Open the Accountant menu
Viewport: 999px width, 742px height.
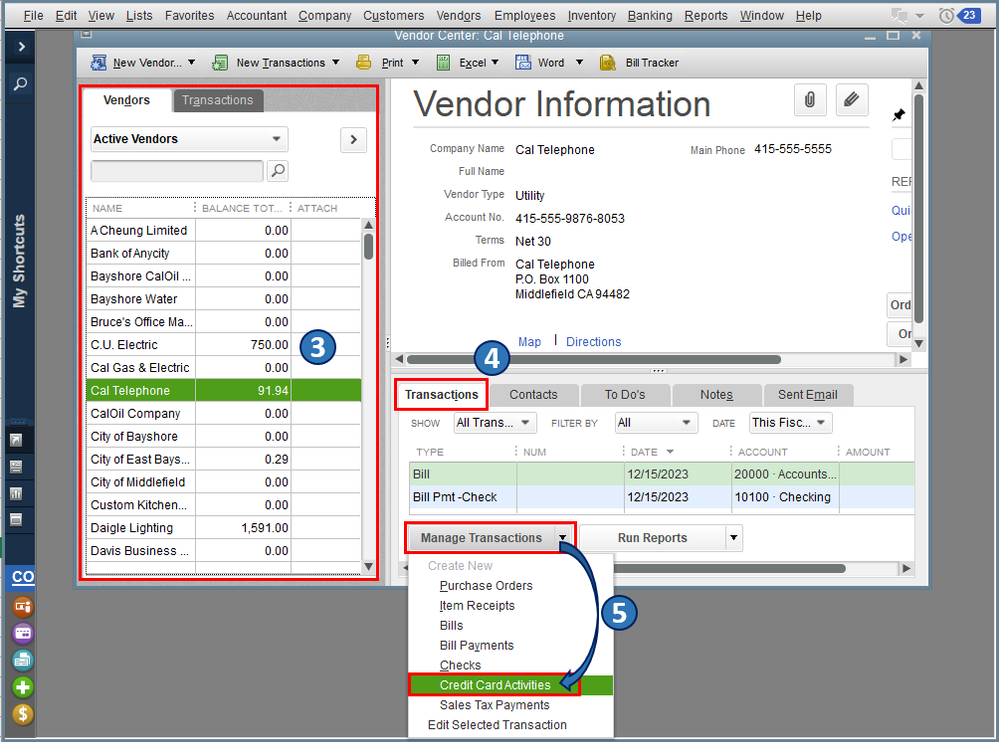[x=256, y=15]
